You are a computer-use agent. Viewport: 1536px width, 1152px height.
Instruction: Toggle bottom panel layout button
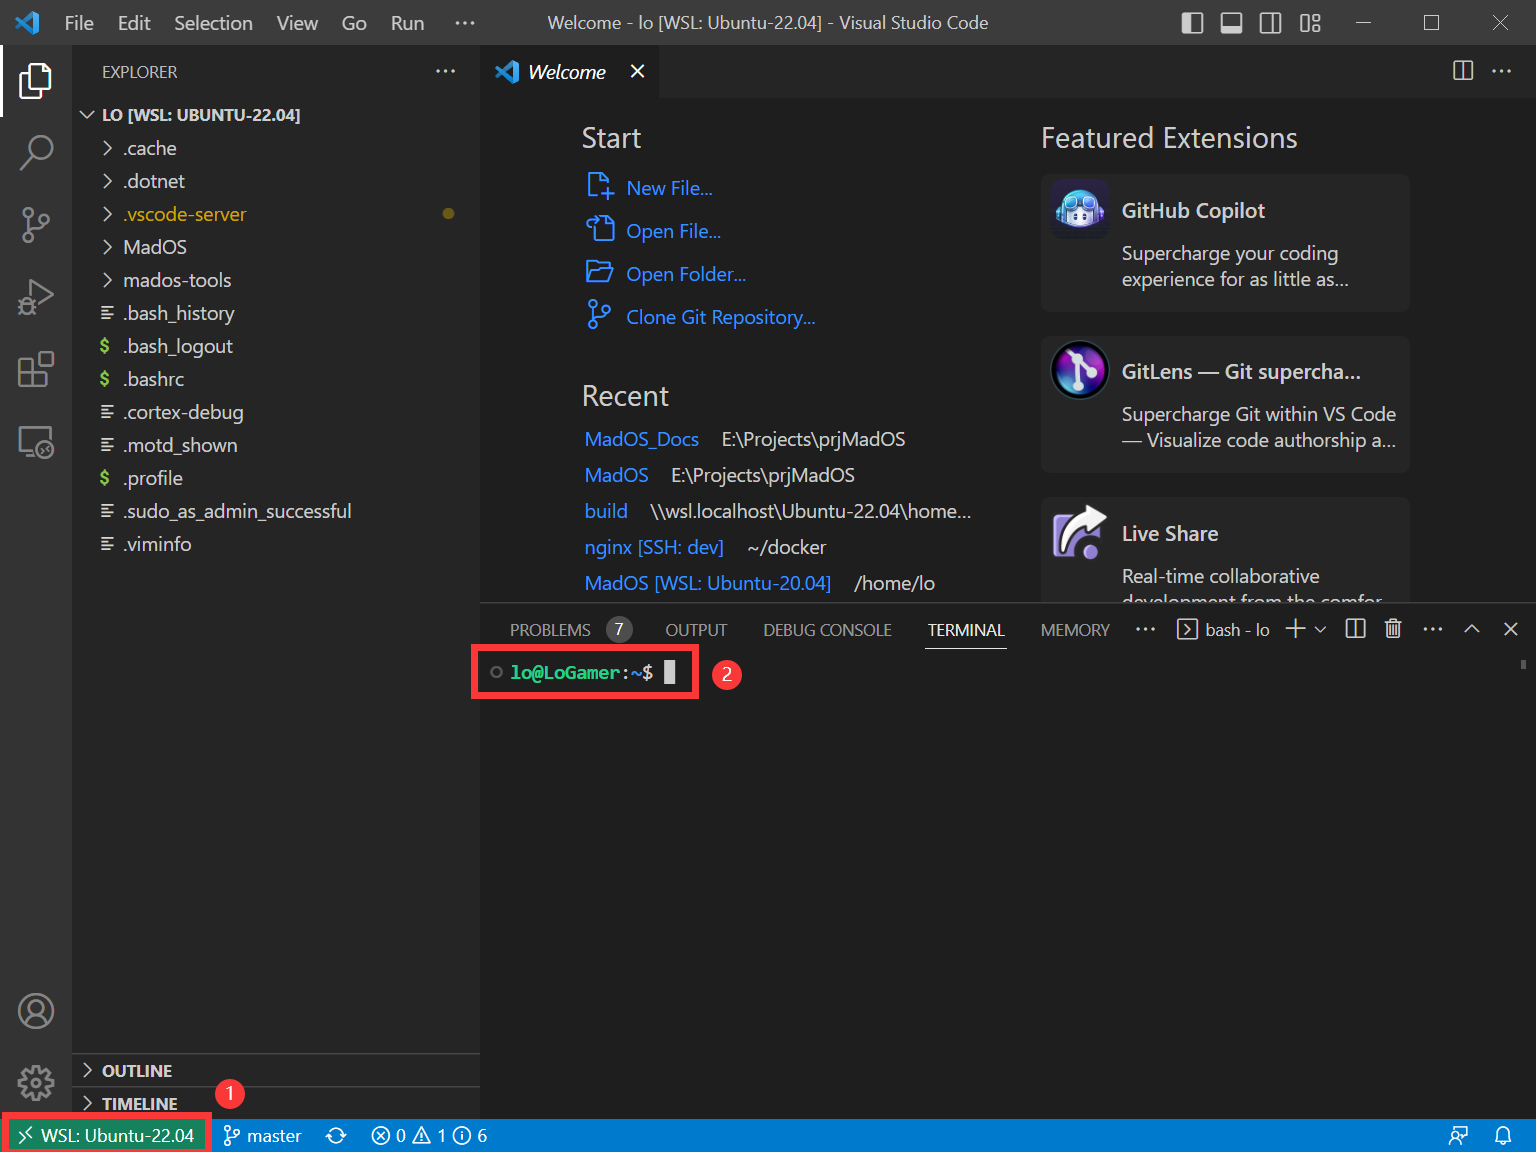(1231, 23)
